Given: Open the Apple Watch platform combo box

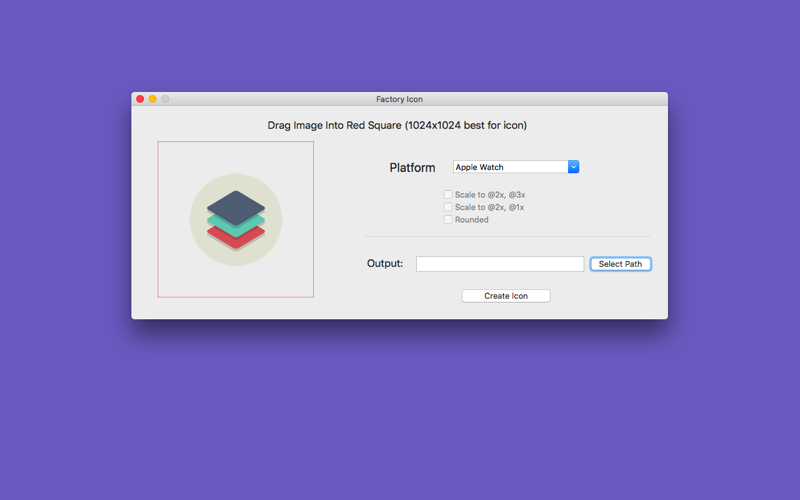Looking at the screenshot, I should pyautogui.click(x=516, y=167).
